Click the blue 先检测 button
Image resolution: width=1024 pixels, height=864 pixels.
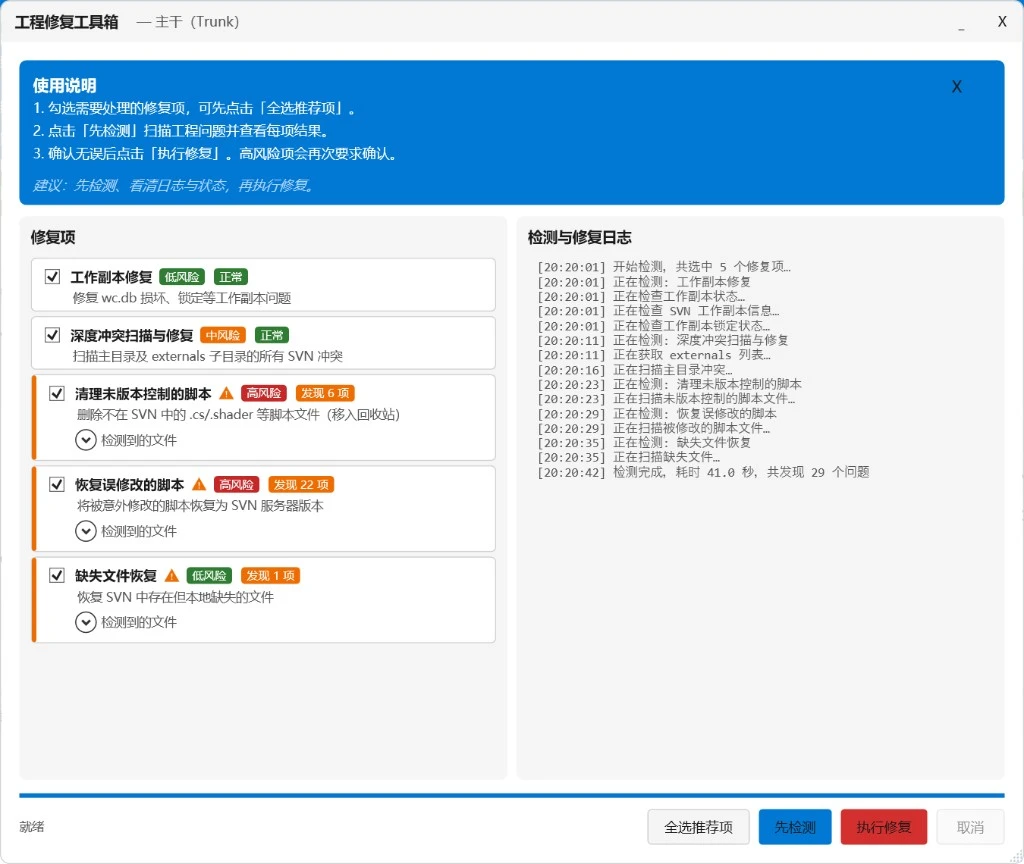tap(795, 827)
